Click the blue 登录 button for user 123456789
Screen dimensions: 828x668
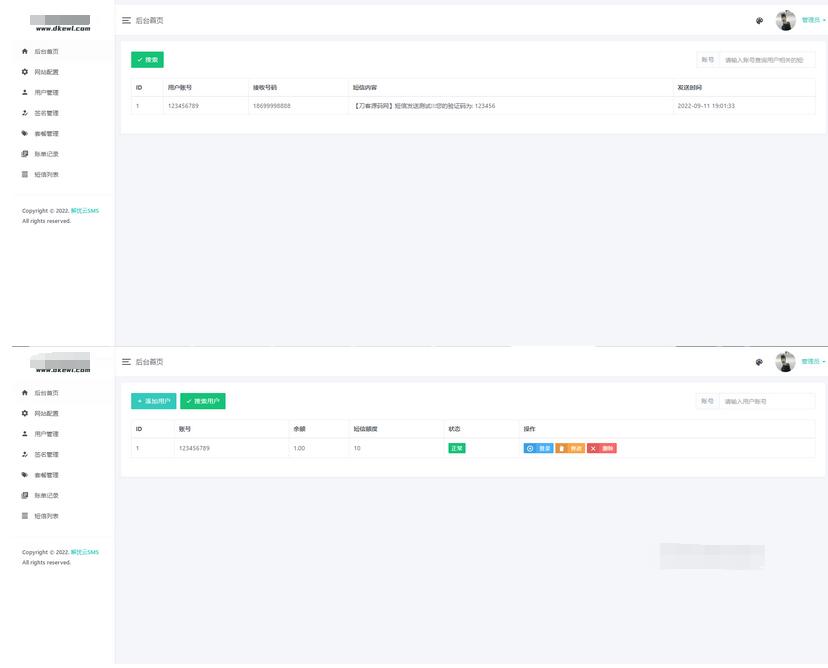click(538, 448)
